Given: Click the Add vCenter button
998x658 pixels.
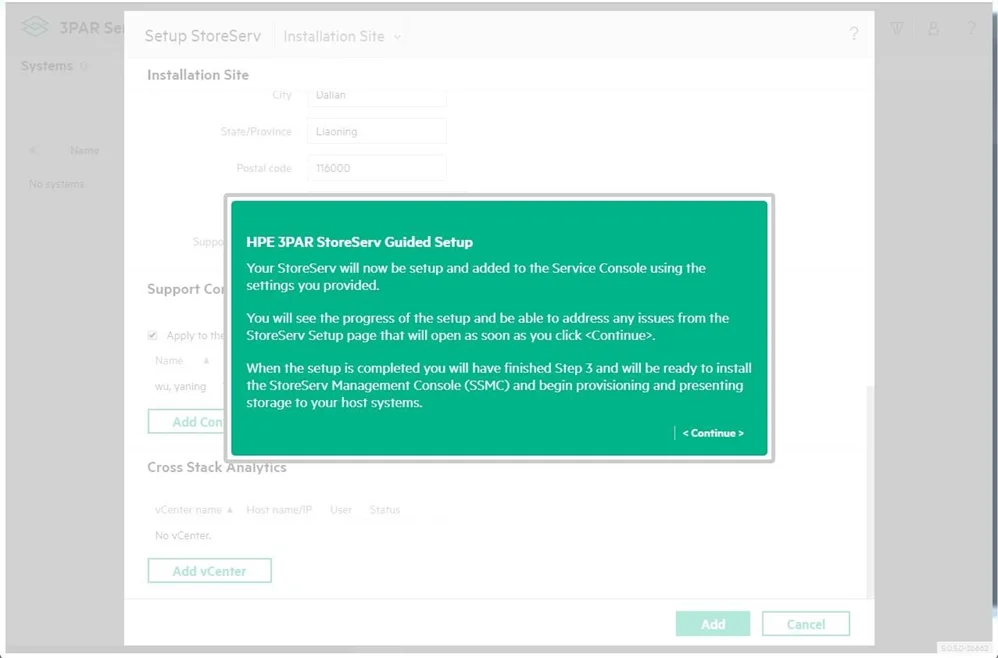Looking at the screenshot, I should tap(209, 570).
